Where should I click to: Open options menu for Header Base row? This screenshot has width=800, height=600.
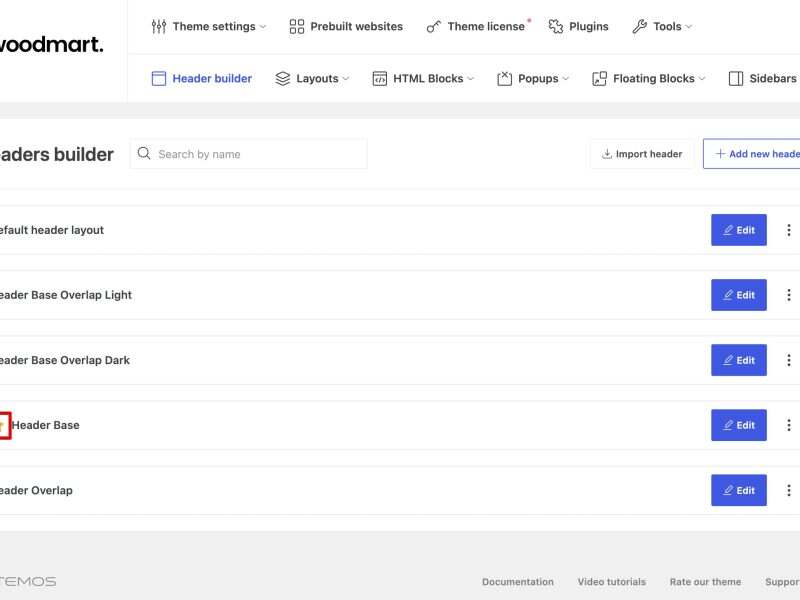[x=789, y=425]
